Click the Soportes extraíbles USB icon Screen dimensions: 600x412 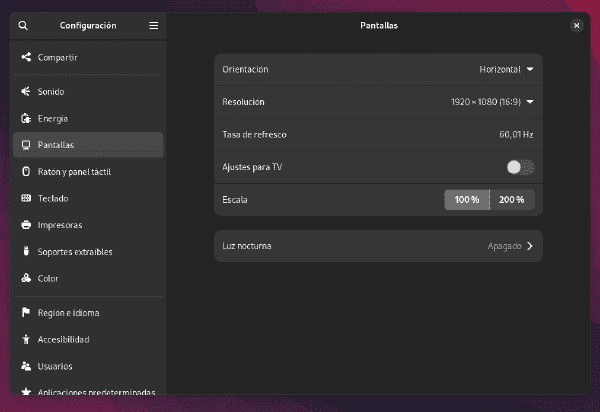tap(26, 251)
